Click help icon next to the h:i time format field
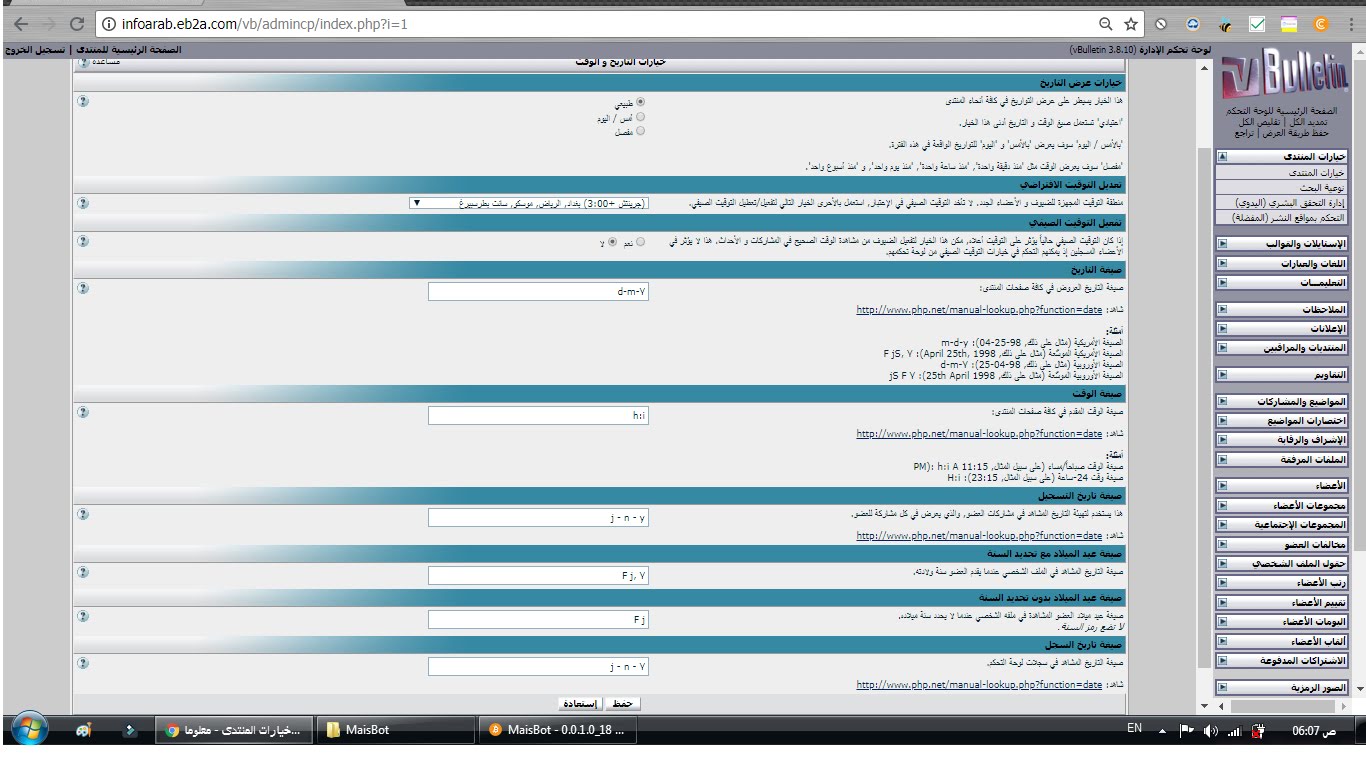 [x=83, y=413]
